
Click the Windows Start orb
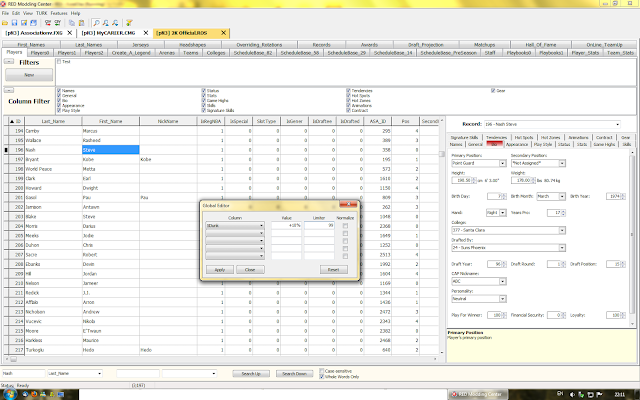pos(9,394)
